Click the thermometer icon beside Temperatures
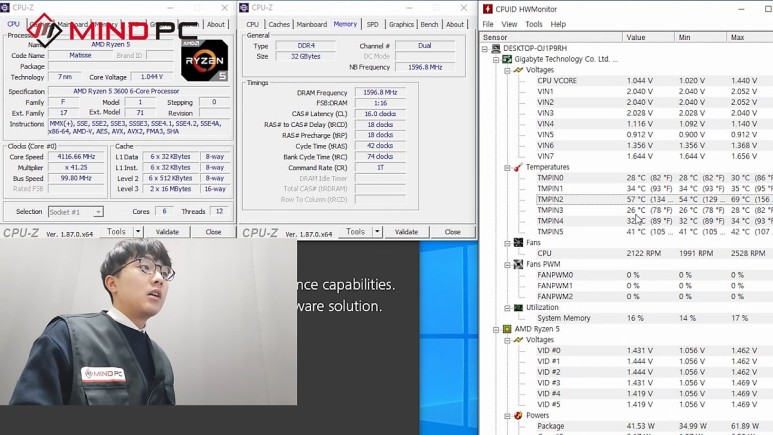The width and height of the screenshot is (773, 435). coord(518,167)
